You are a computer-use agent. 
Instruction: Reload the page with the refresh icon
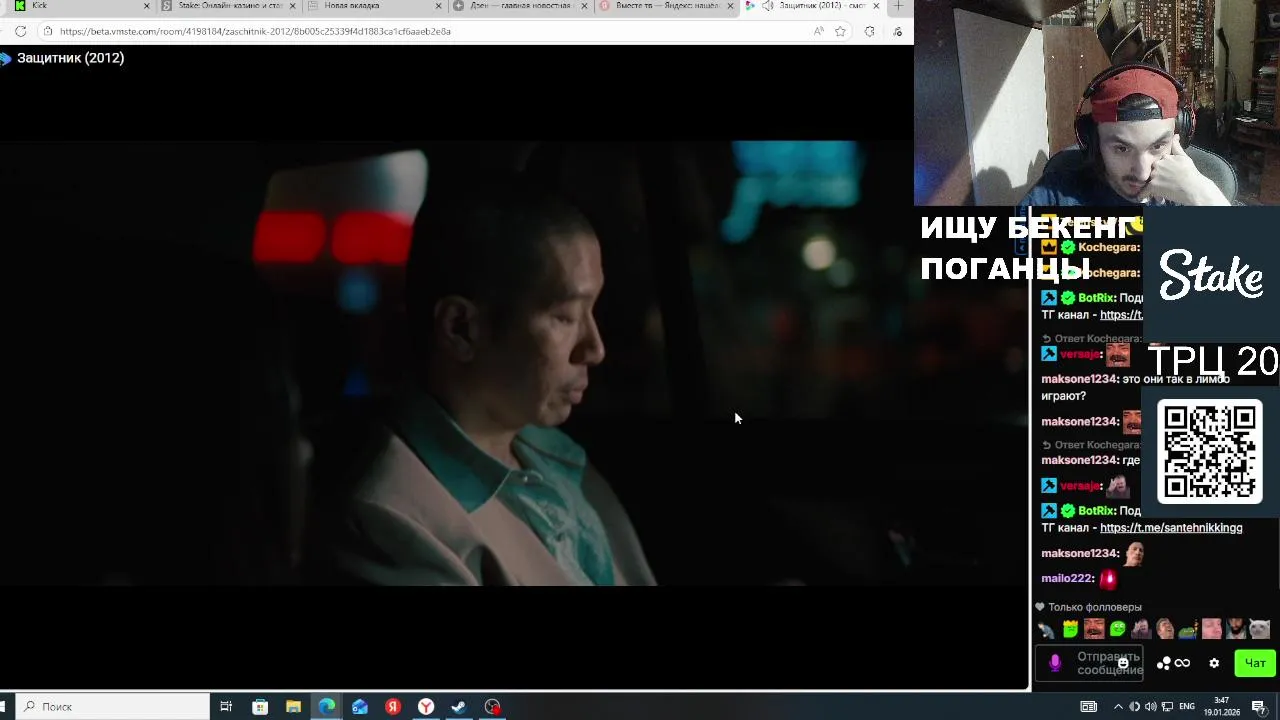[x=20, y=31]
